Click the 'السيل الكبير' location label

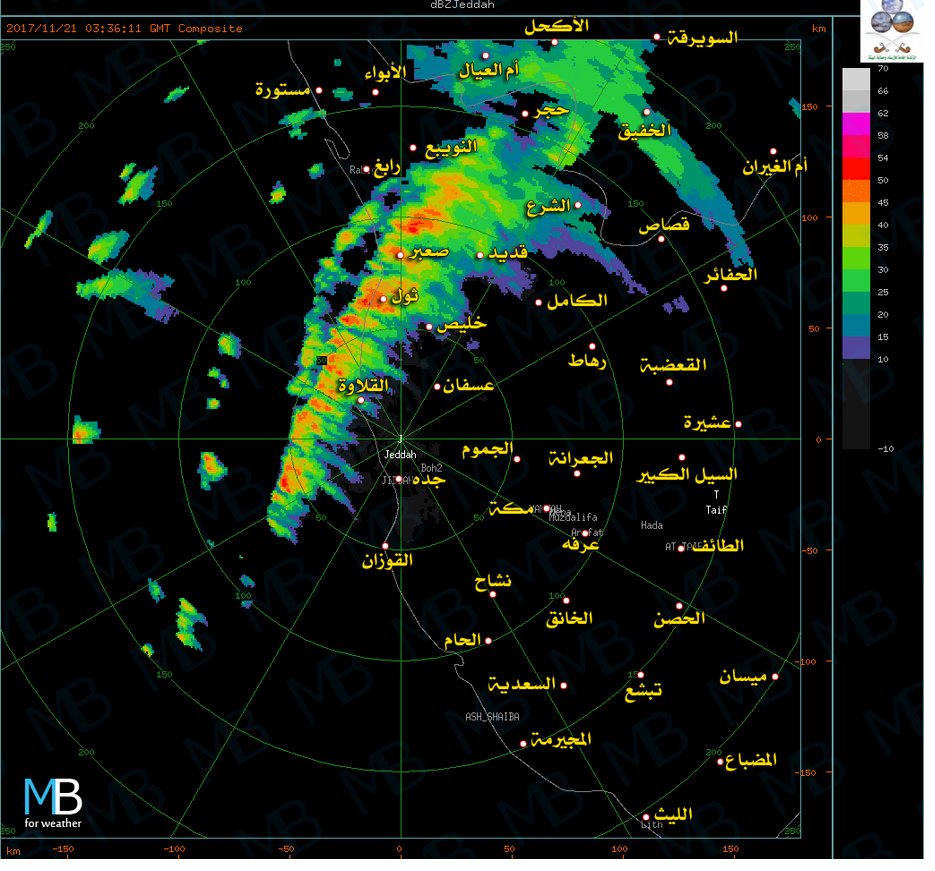tap(687, 475)
